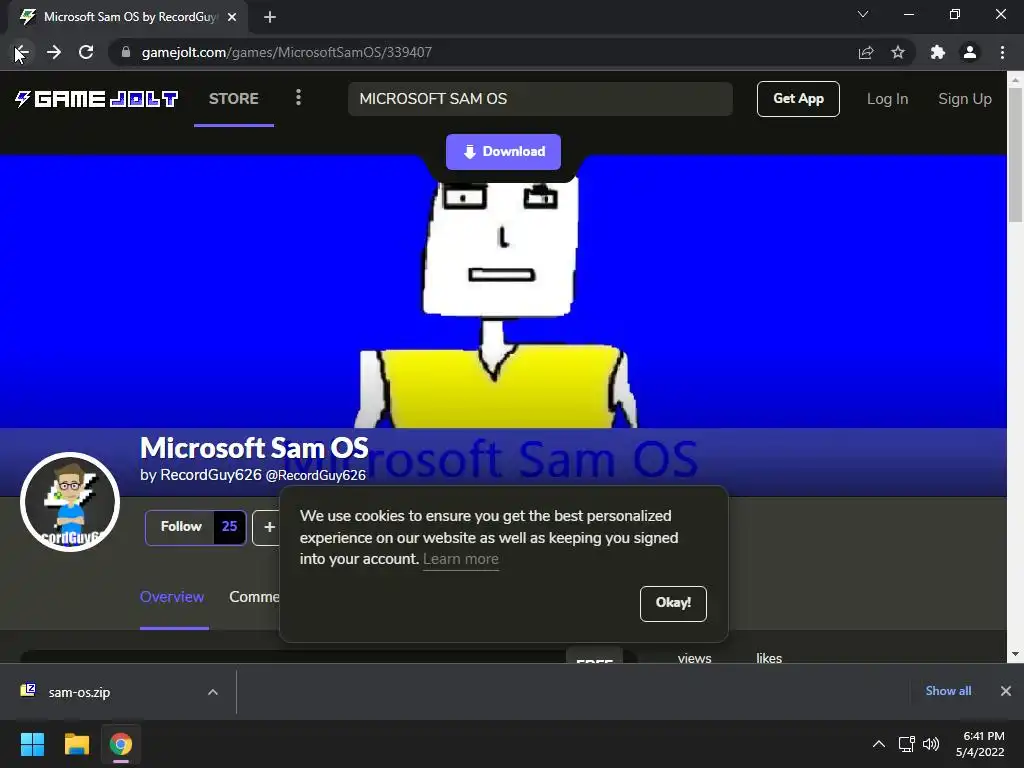Click the Get App button
The height and width of the screenshot is (768, 1024).
(x=798, y=99)
